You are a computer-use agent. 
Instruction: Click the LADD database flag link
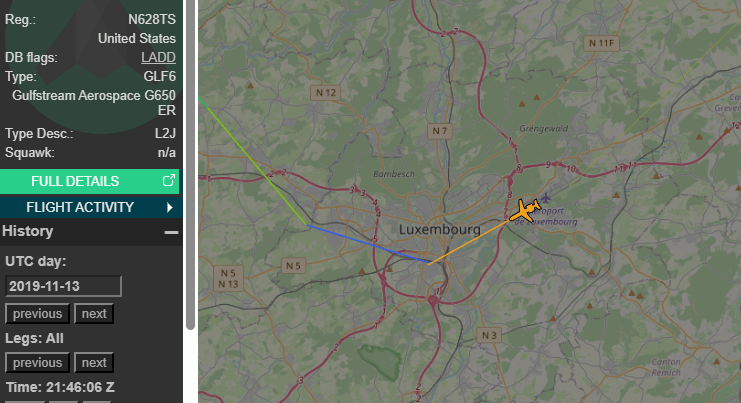[158, 57]
